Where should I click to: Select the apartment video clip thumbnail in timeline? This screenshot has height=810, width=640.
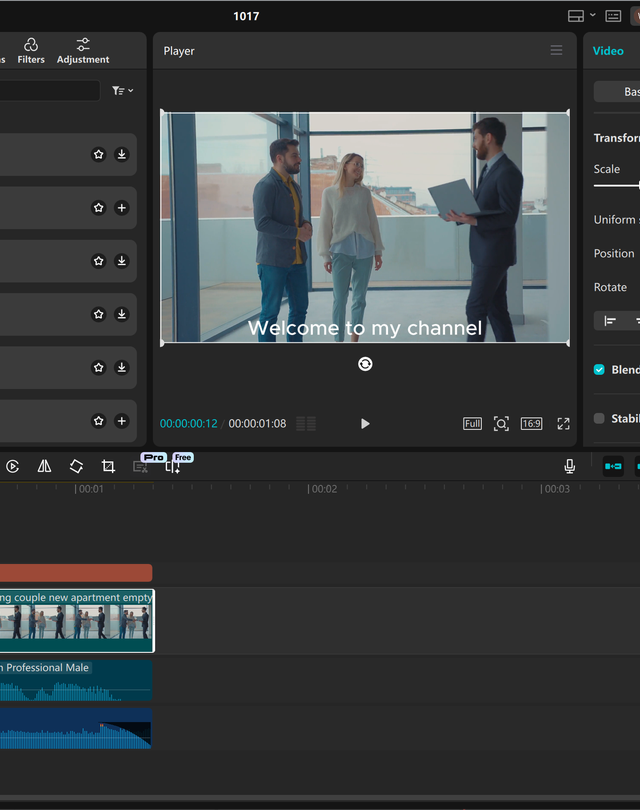76,622
